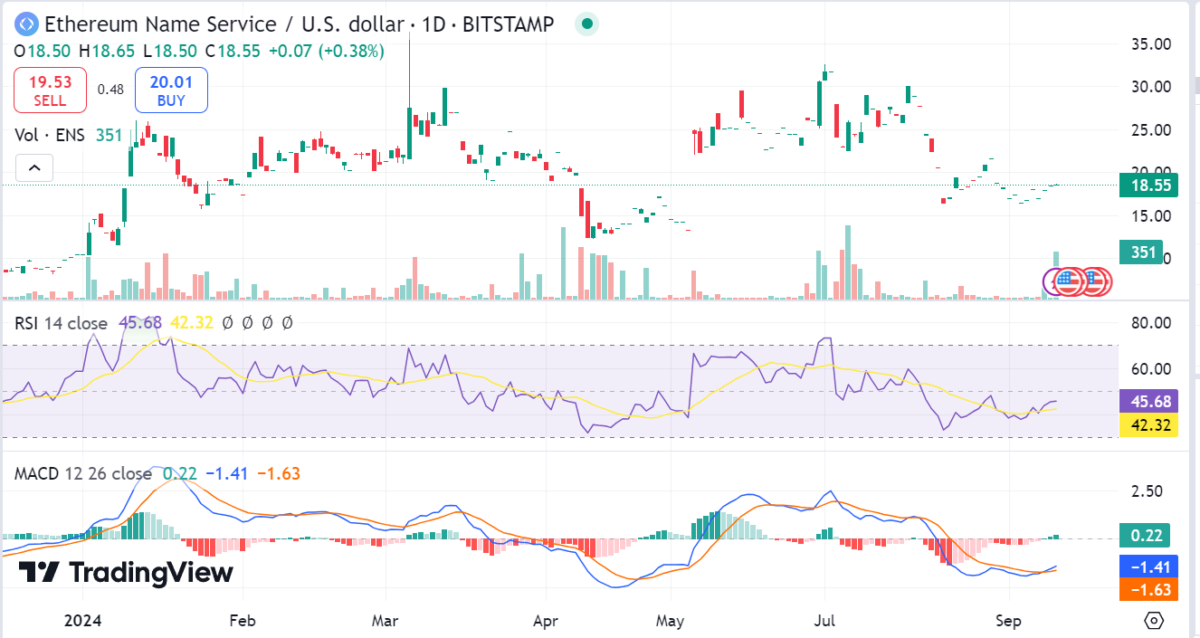Screen dimensions: 1200x638
Task: Open chart settings hexagon icon
Action: (x=1155, y=620)
